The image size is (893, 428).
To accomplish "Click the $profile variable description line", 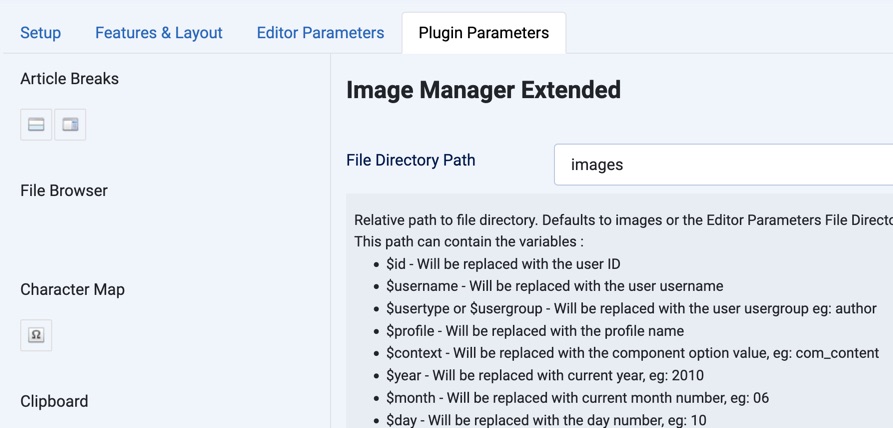I will (x=535, y=331).
